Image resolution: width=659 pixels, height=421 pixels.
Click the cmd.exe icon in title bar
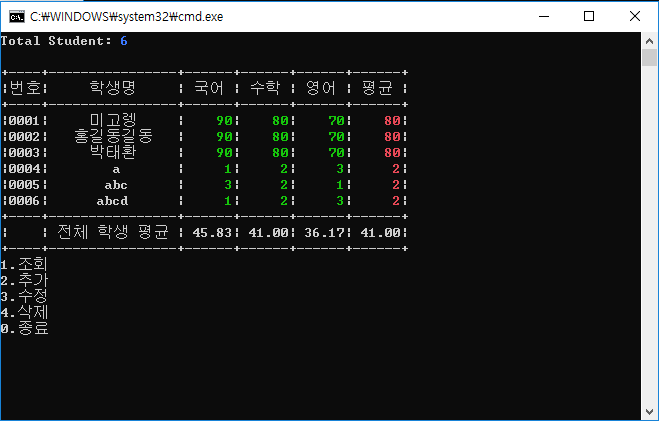pos(17,17)
